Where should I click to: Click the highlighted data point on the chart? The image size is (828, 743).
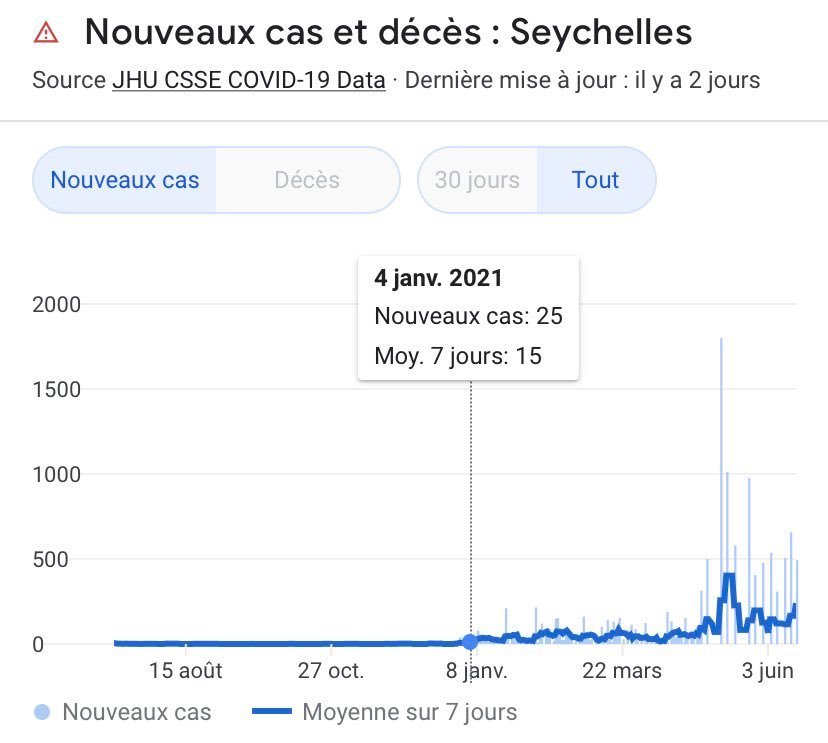click(470, 642)
